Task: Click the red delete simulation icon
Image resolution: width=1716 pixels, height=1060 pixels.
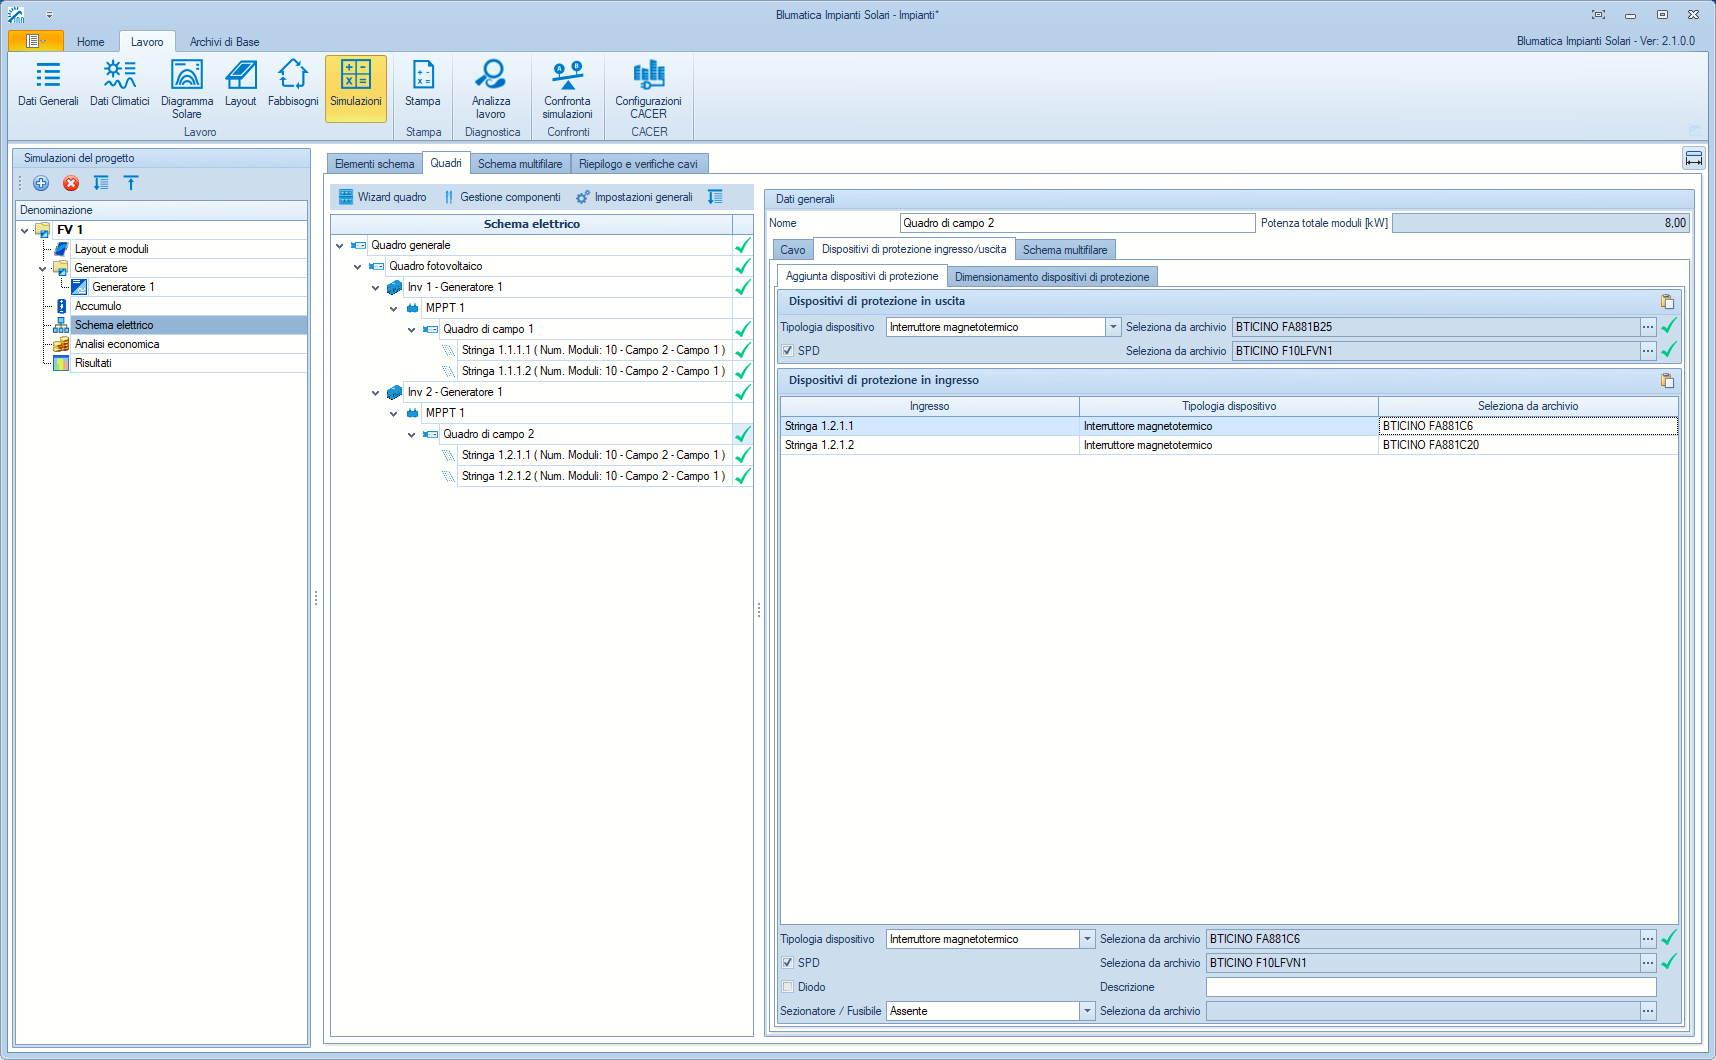Action: tap(71, 183)
